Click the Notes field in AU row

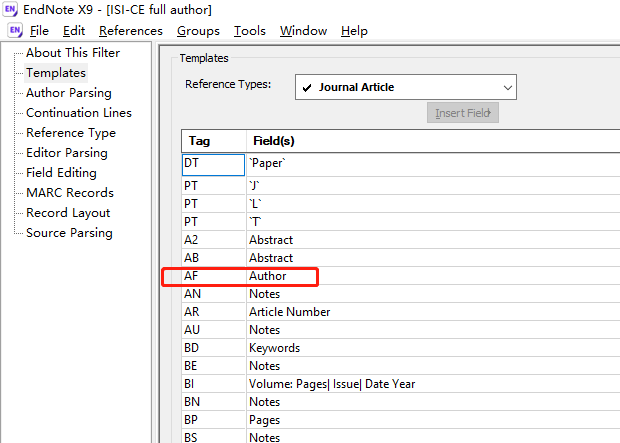coord(433,330)
